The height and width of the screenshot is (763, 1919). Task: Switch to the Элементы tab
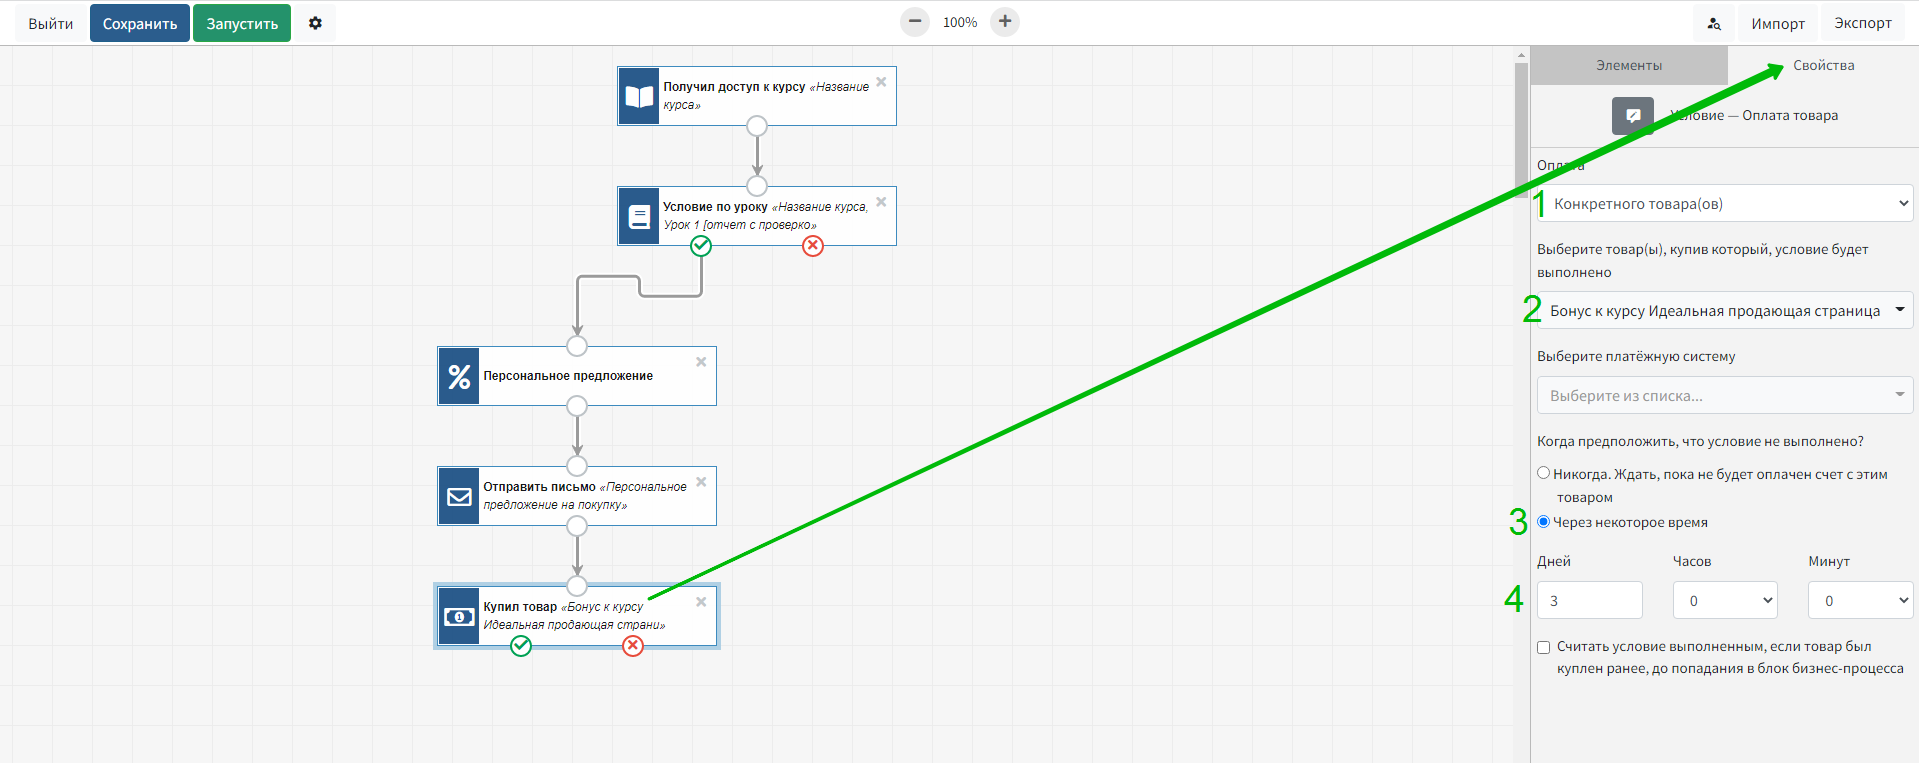(x=1628, y=66)
